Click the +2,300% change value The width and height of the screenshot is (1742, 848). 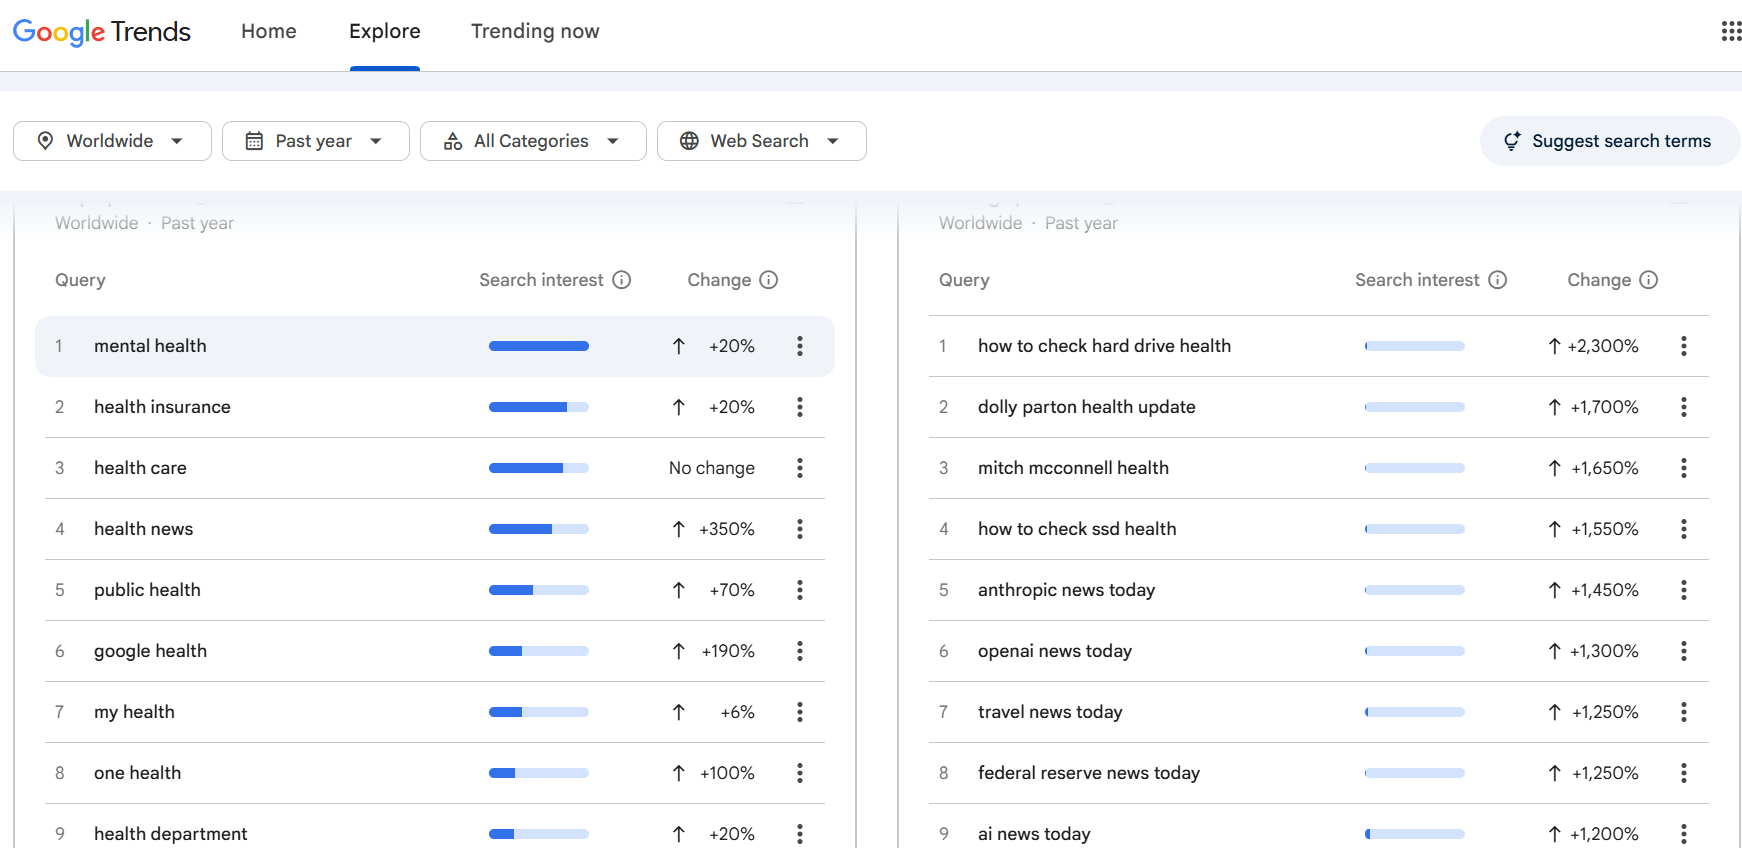pyautogui.click(x=1603, y=346)
